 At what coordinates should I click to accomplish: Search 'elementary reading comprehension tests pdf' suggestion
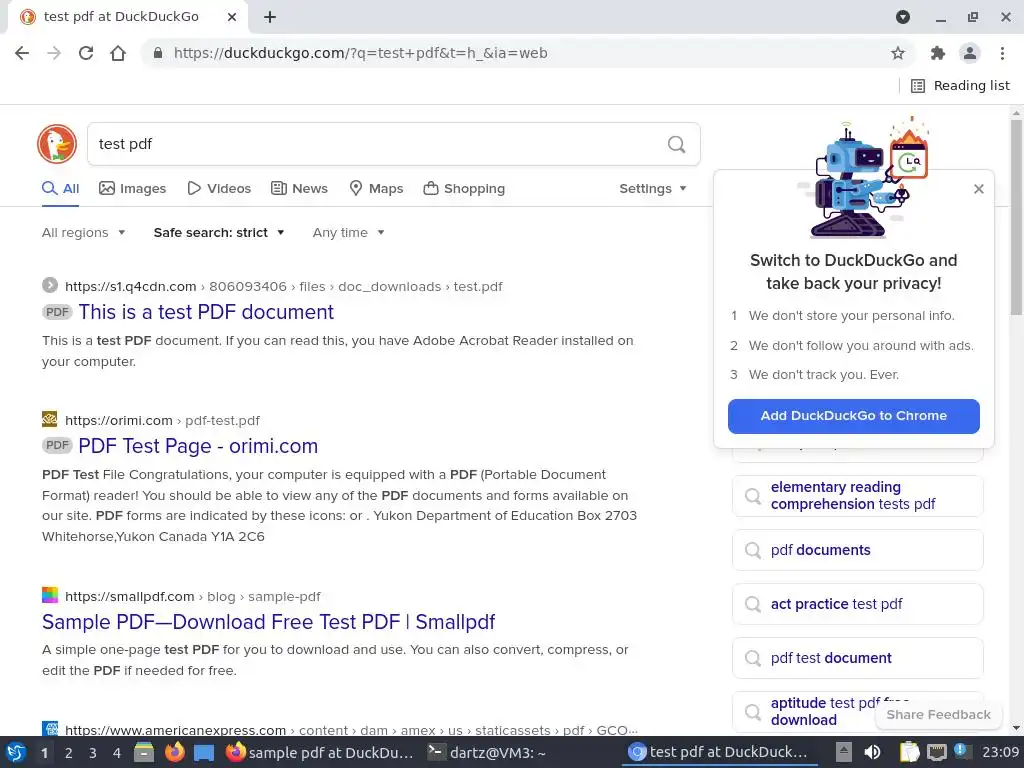857,496
